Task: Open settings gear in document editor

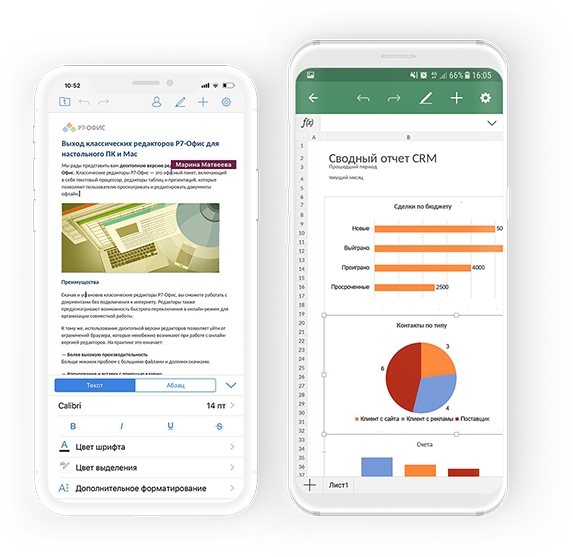Action: click(226, 102)
